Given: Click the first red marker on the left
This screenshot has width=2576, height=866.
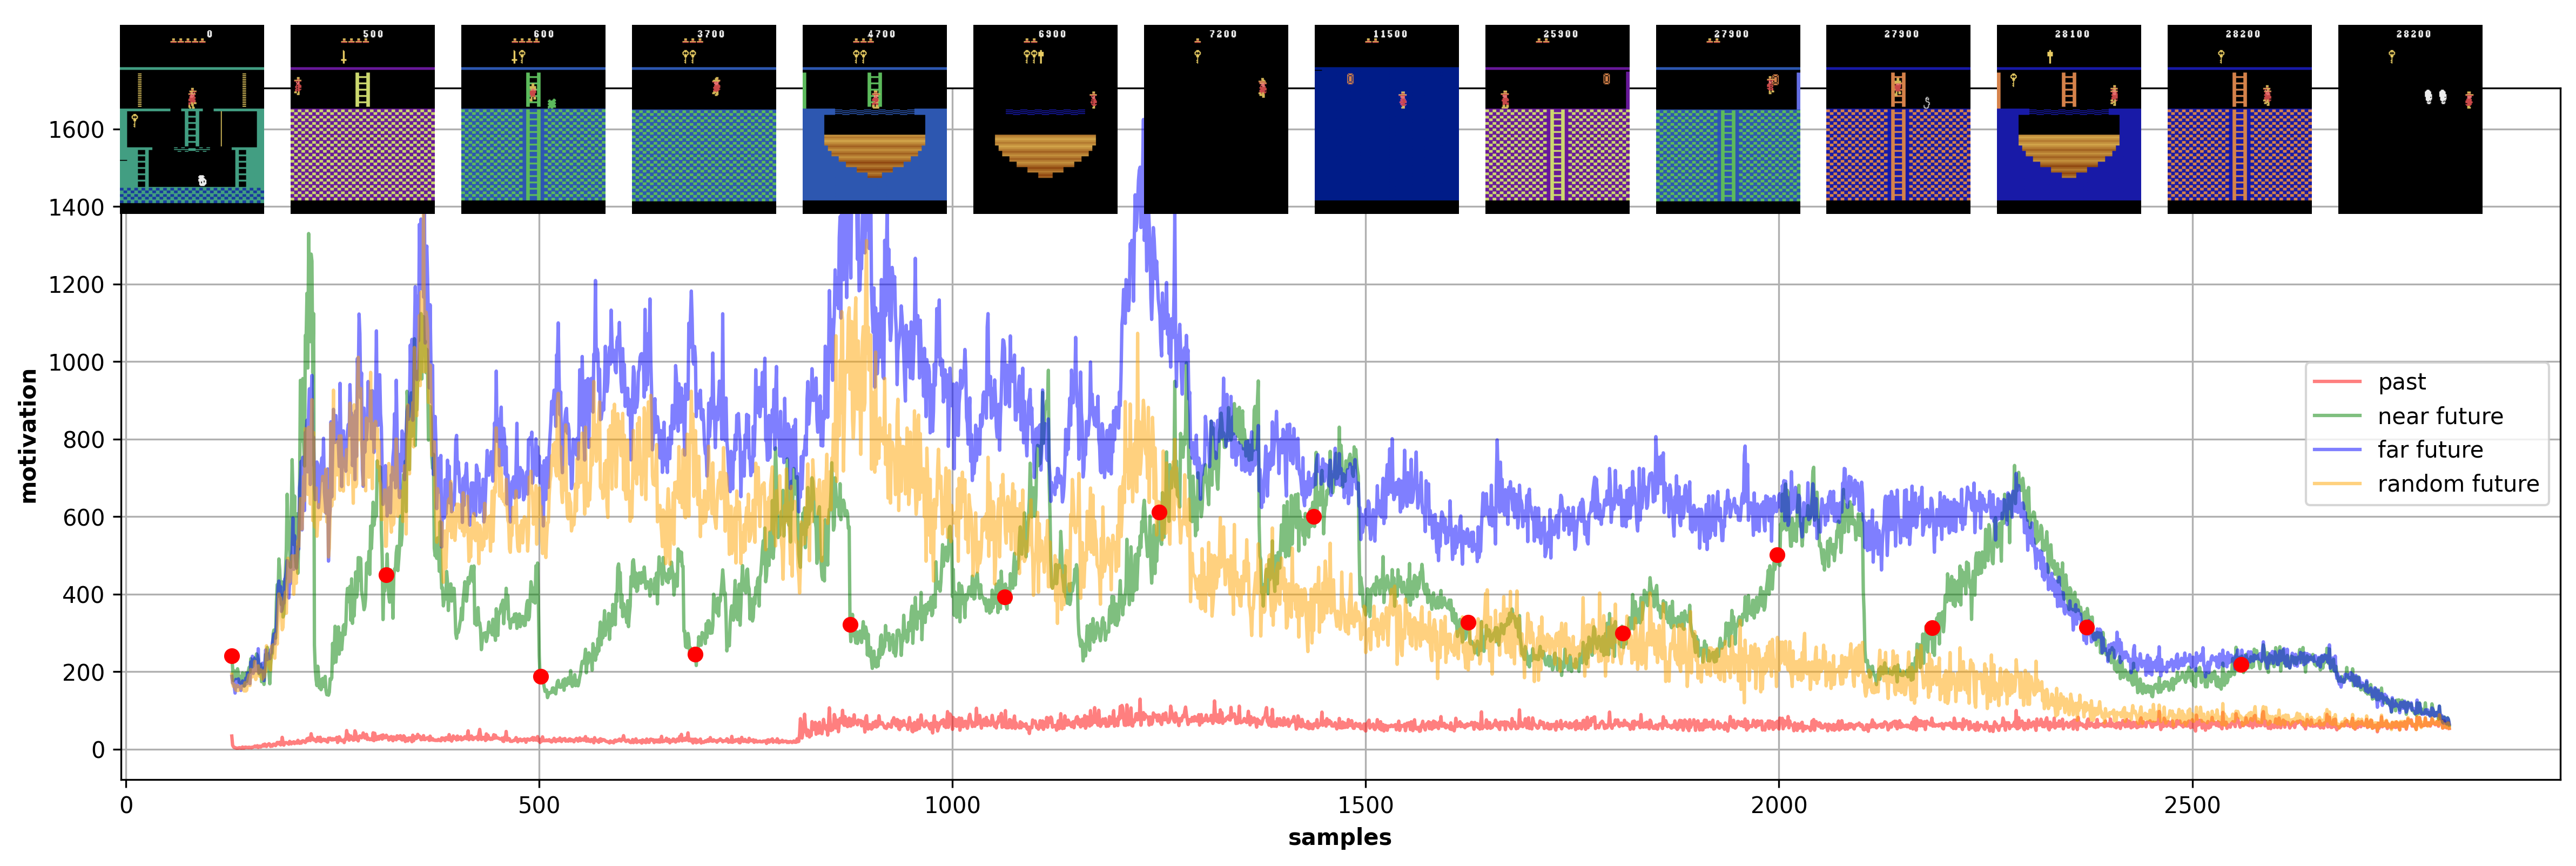Looking at the screenshot, I should [232, 656].
